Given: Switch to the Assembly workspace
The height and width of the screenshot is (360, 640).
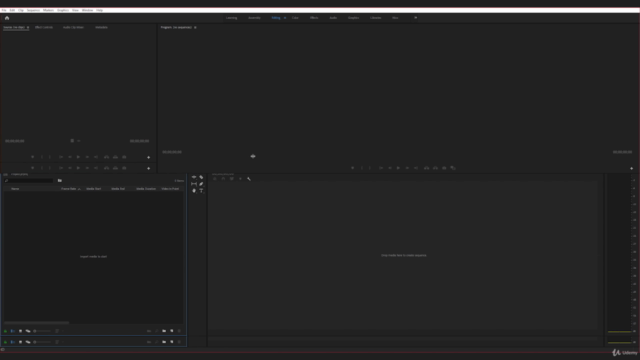Looking at the screenshot, I should click(x=254, y=18).
